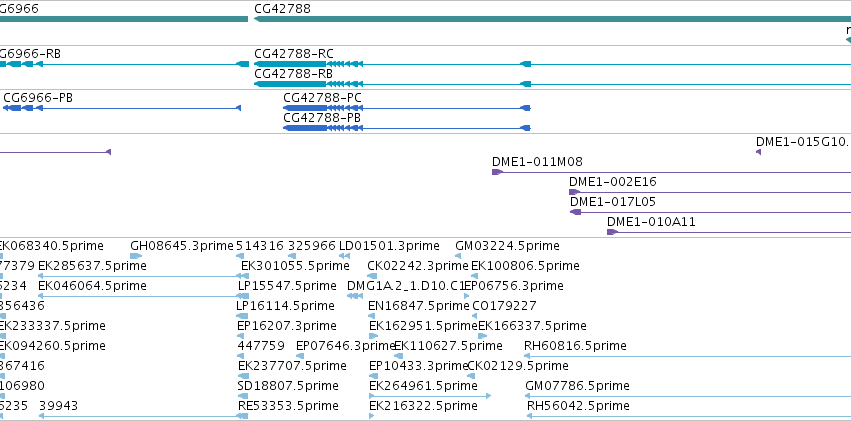Select EST EP16207.3prime
Viewport: 851px width, 421px height.
coord(287,326)
